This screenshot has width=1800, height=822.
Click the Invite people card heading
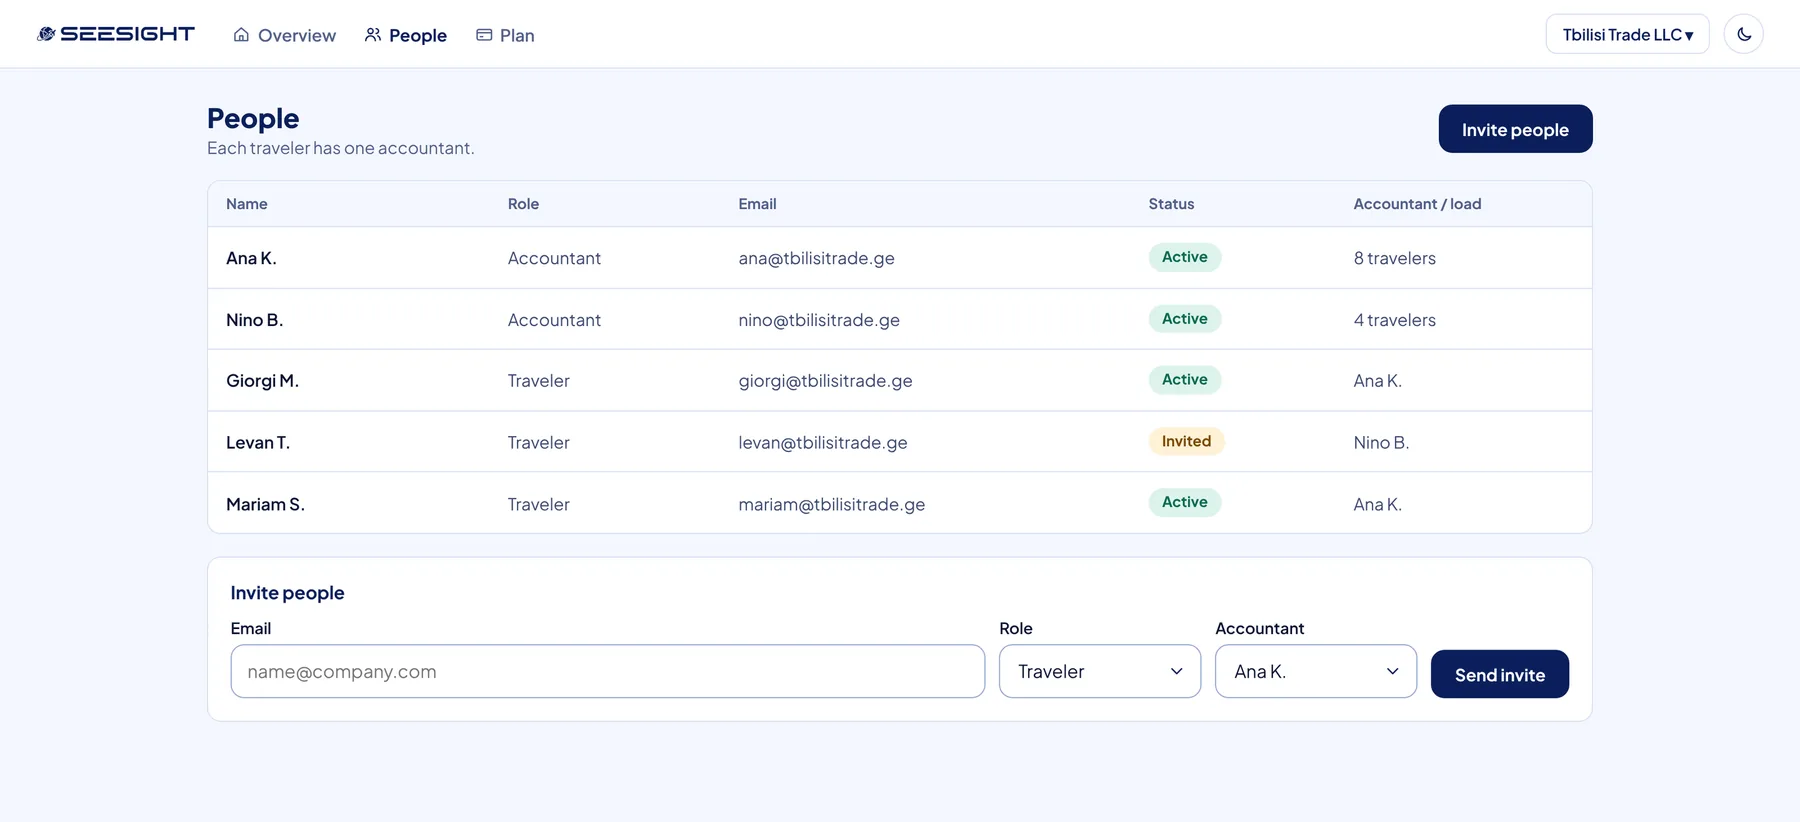(288, 593)
